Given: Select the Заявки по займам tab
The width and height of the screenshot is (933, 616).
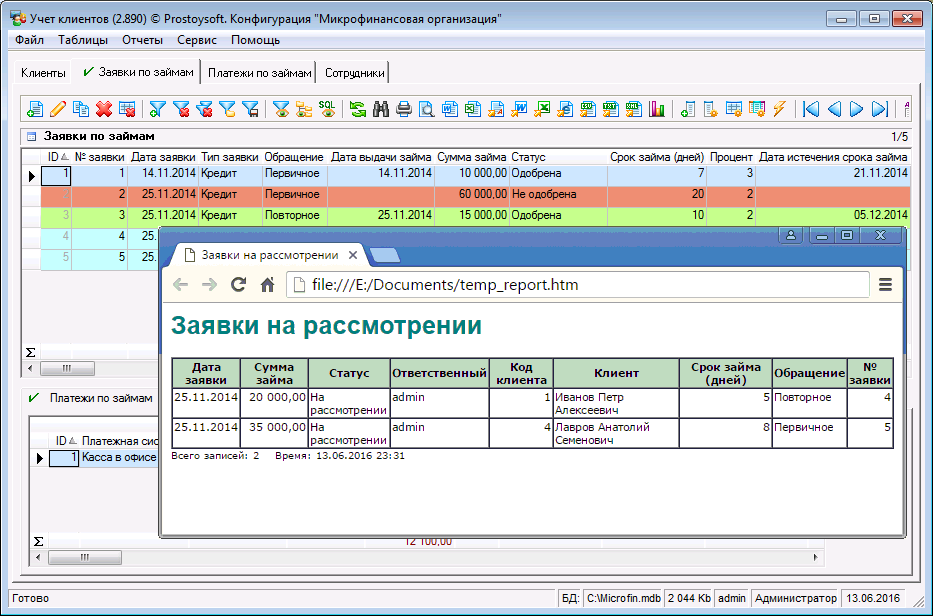Looking at the screenshot, I should click(137, 72).
